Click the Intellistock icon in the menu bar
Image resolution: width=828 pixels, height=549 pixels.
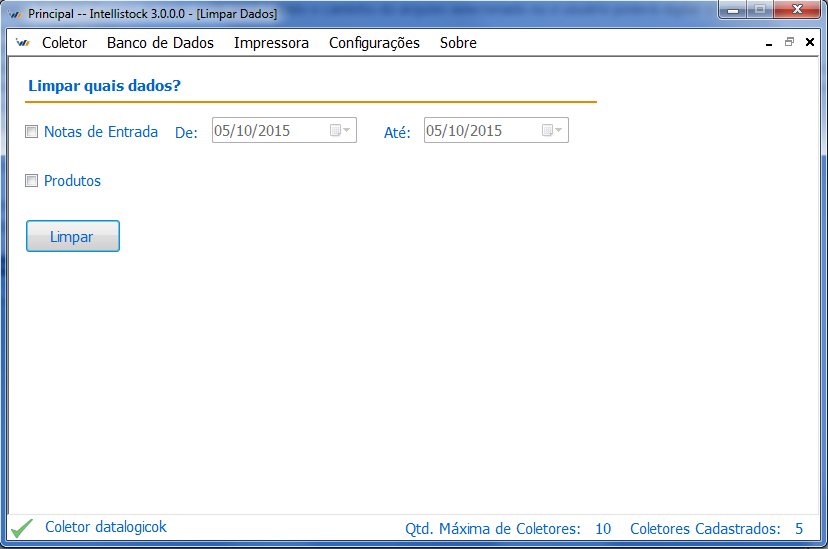[x=23, y=43]
